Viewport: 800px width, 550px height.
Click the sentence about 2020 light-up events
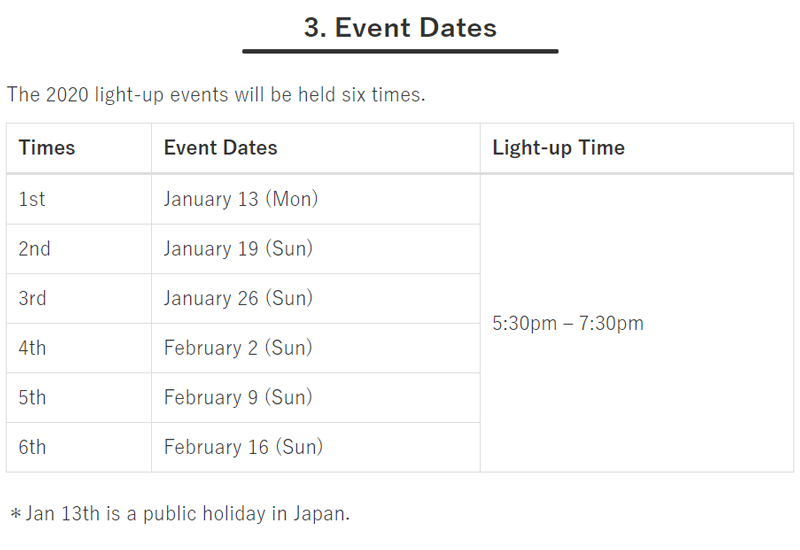(216, 95)
